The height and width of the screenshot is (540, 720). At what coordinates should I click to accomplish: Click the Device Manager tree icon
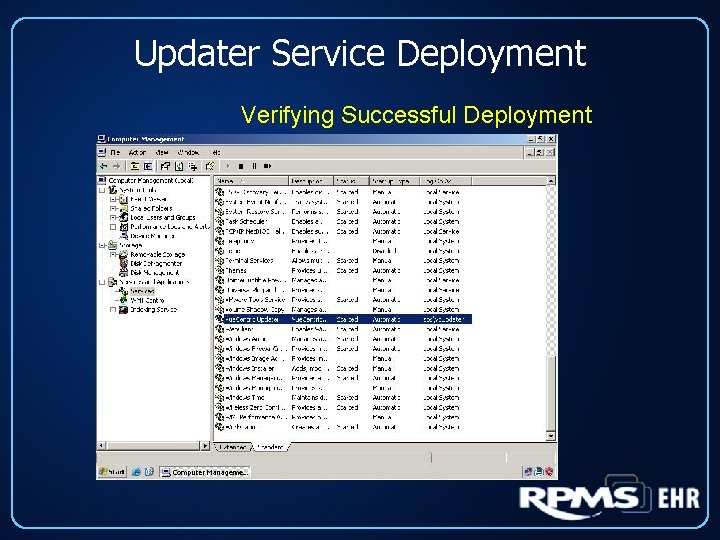coord(124,236)
